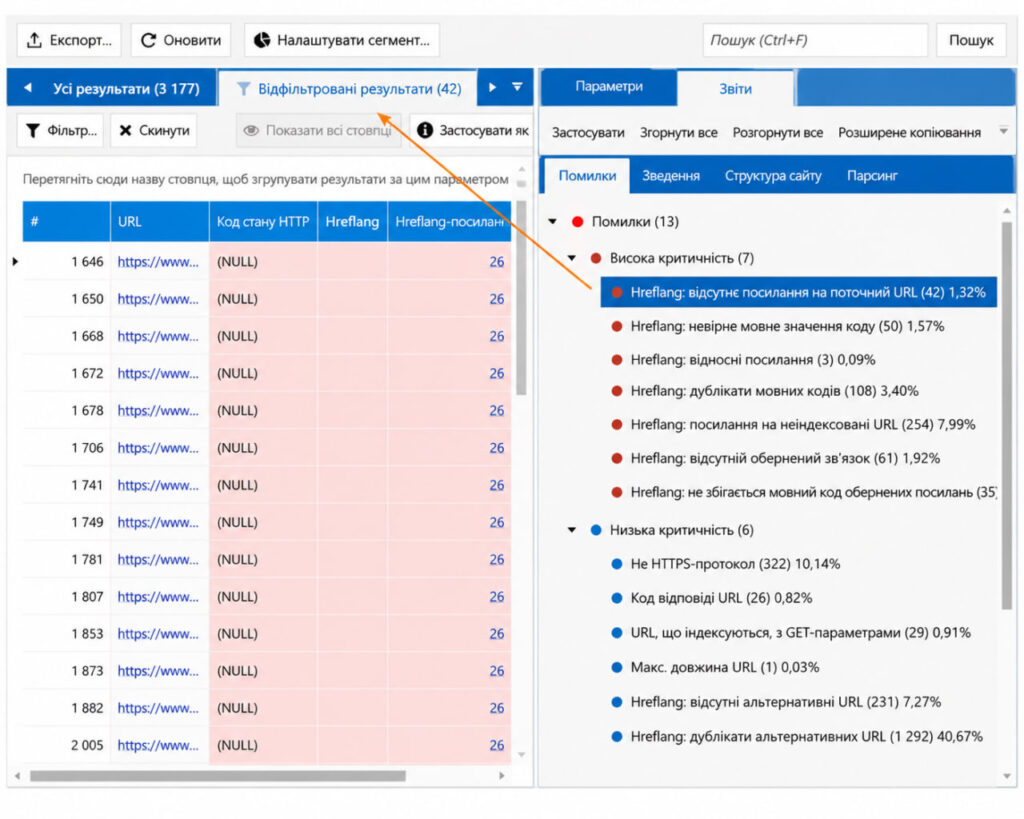The height and width of the screenshot is (819, 1024).
Task: Select the Парсинг sub-tab
Action: pos(872,176)
